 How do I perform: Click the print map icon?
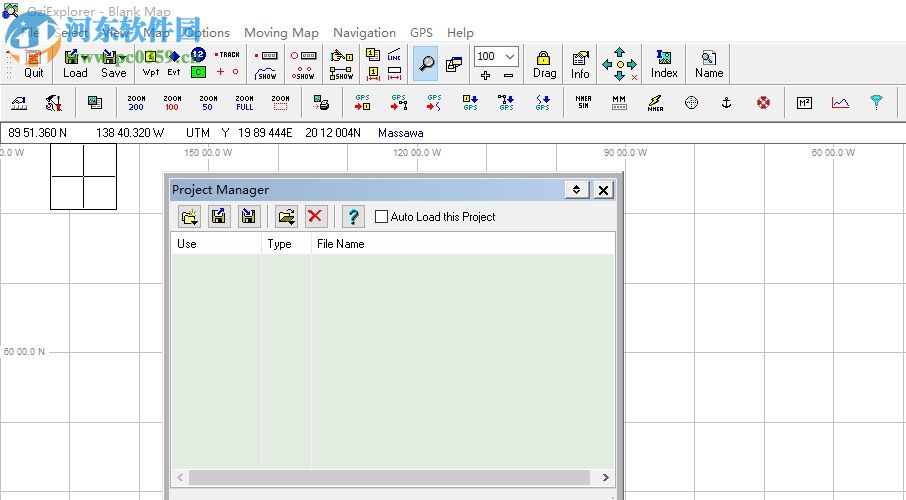pyautogui.click(x=321, y=103)
